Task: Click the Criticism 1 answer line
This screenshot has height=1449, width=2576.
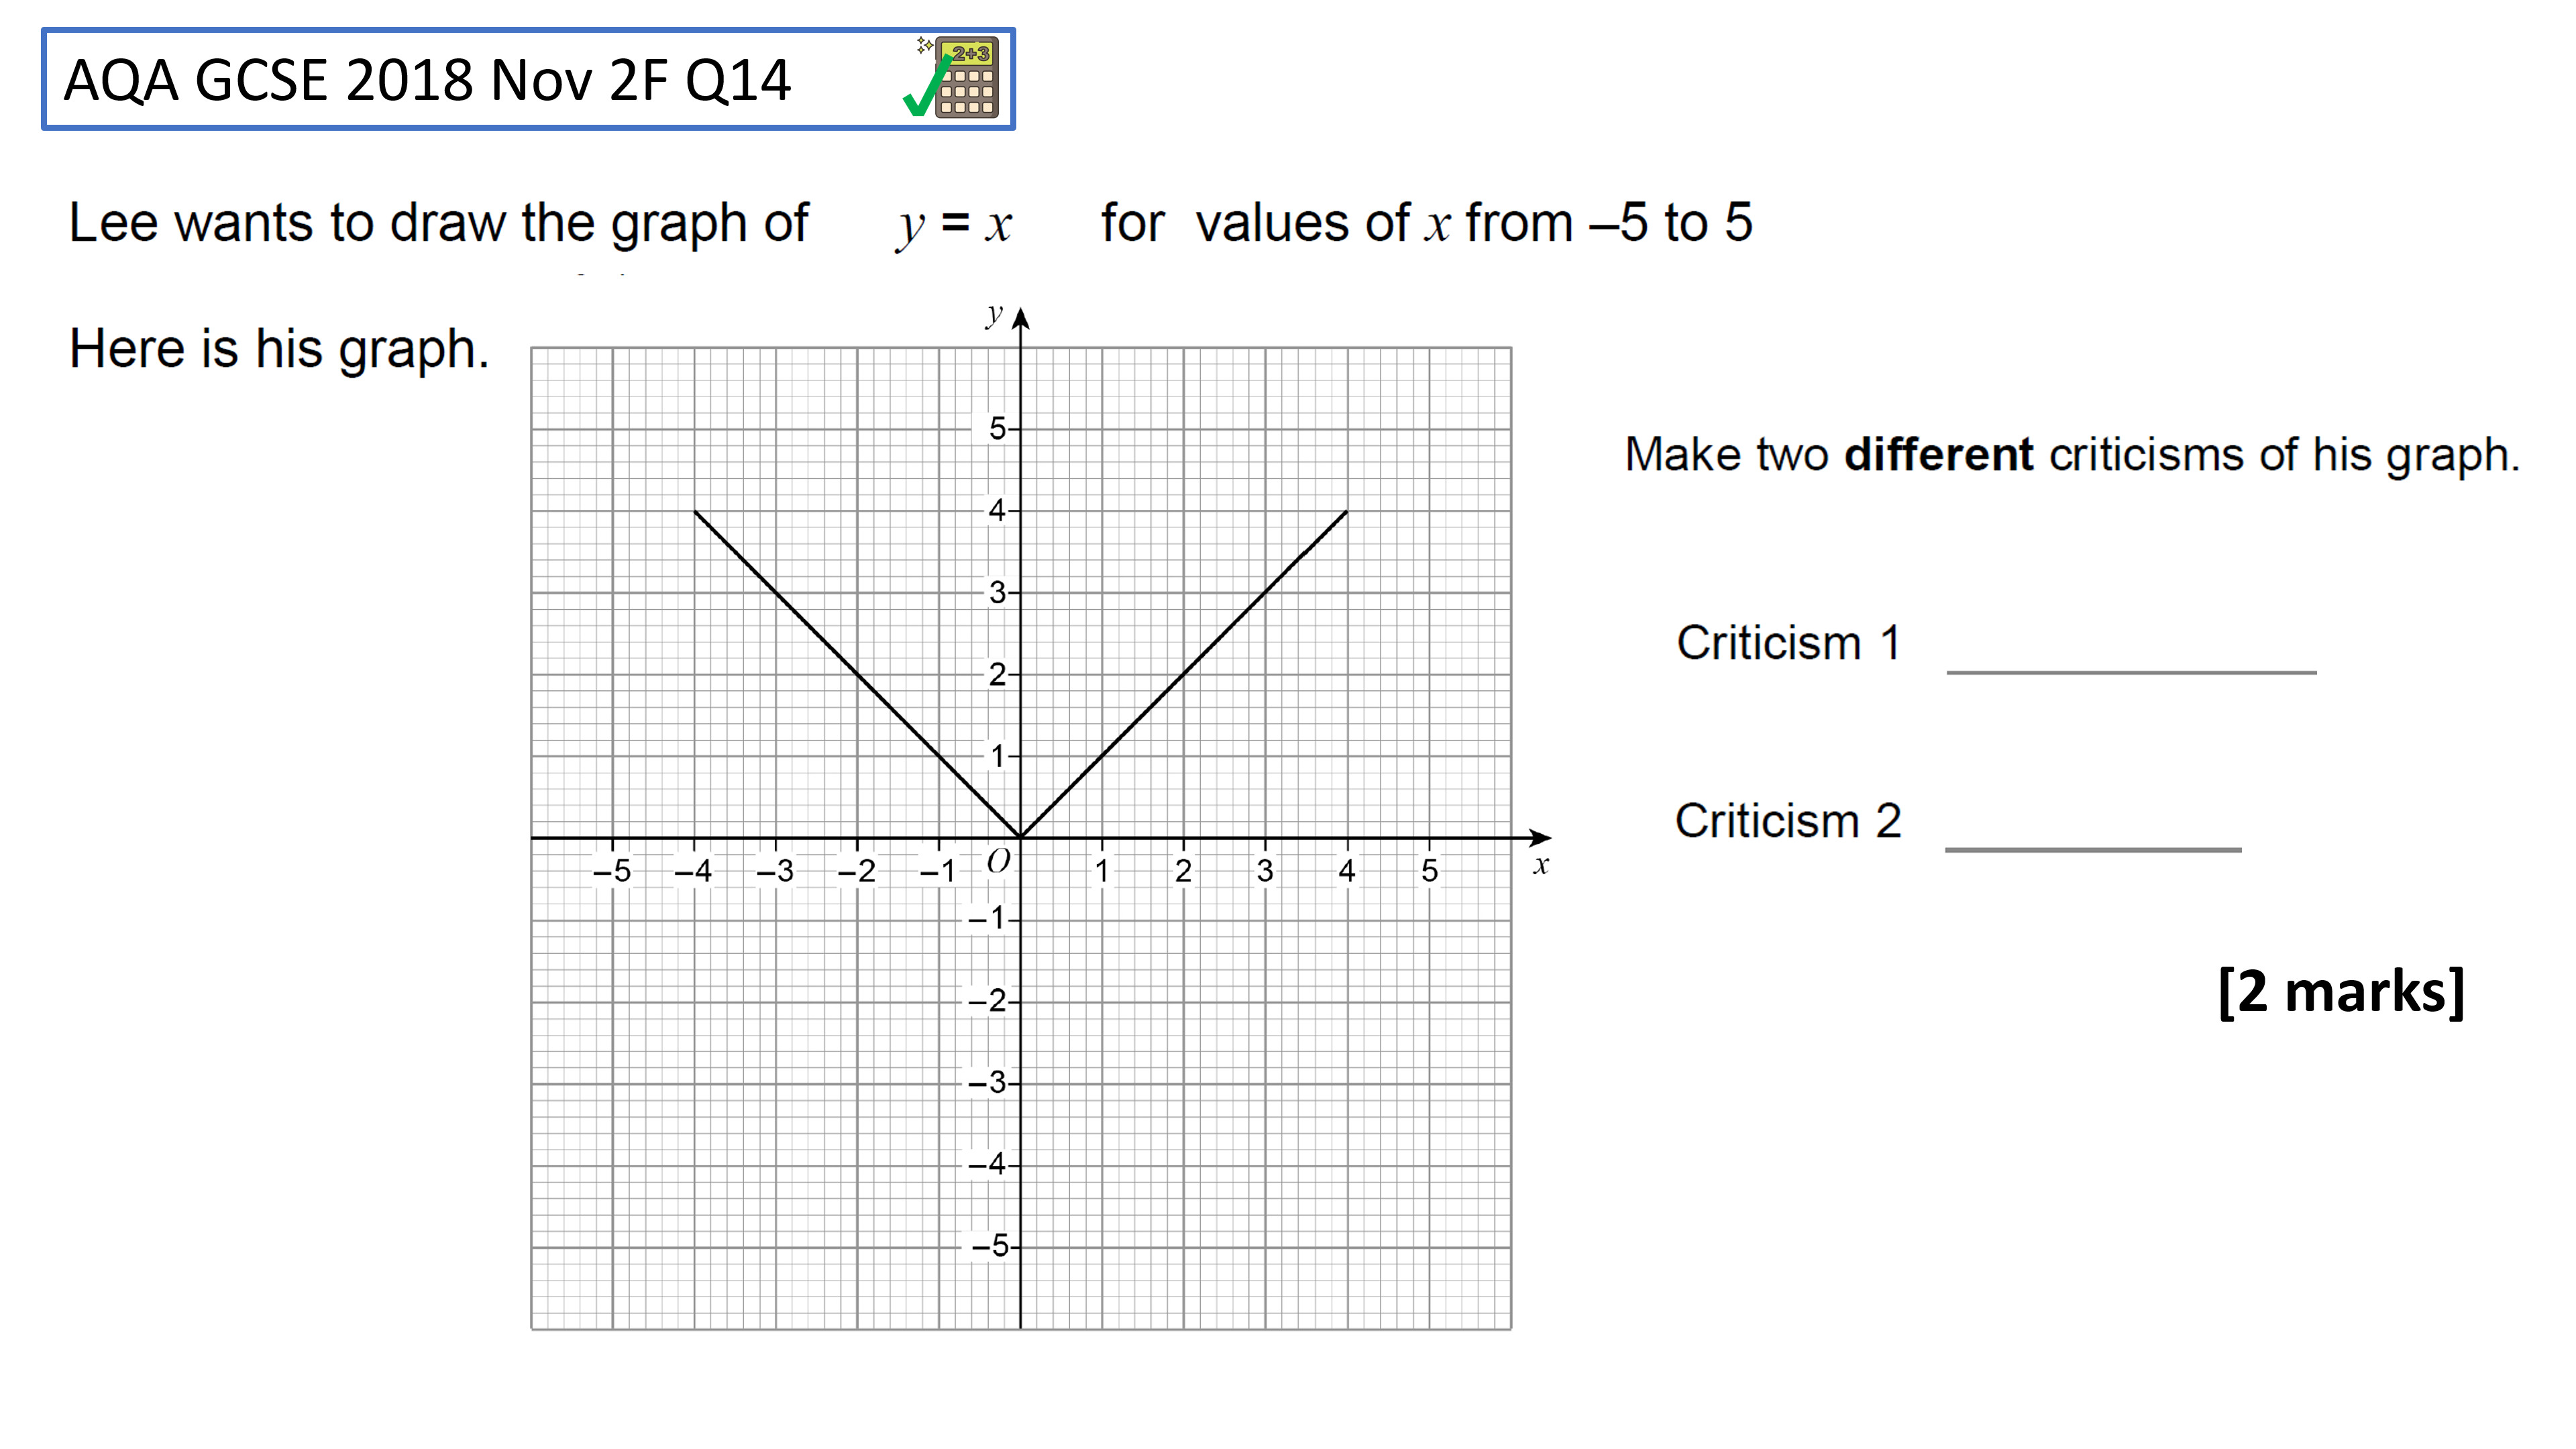Action: (x=2131, y=672)
